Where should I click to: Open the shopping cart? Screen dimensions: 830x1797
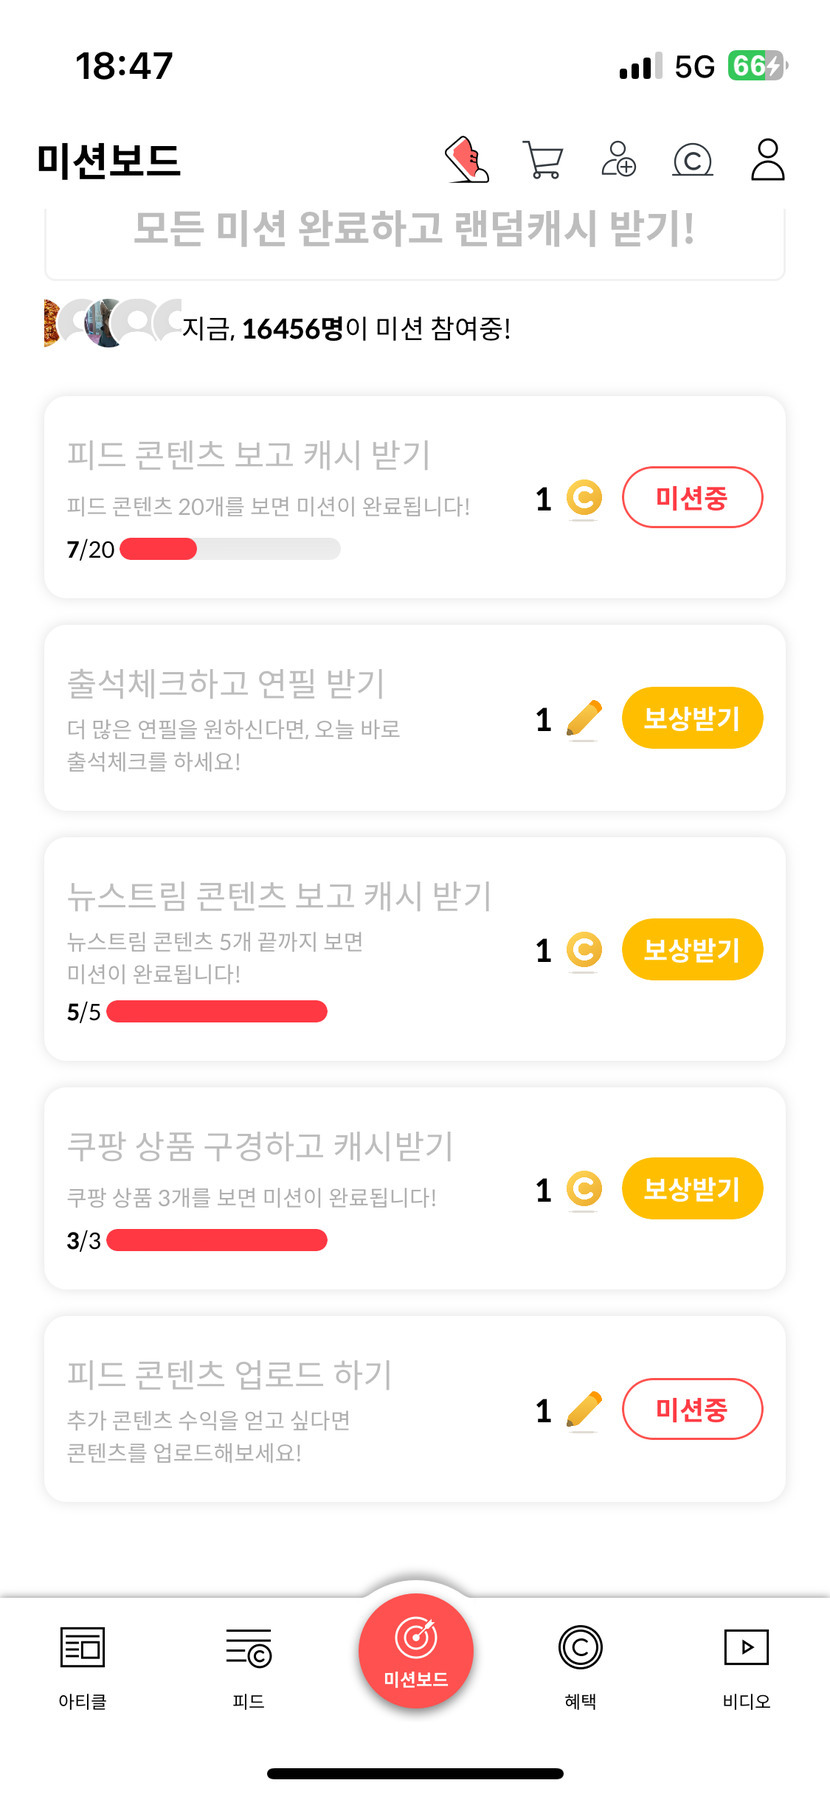pos(542,160)
